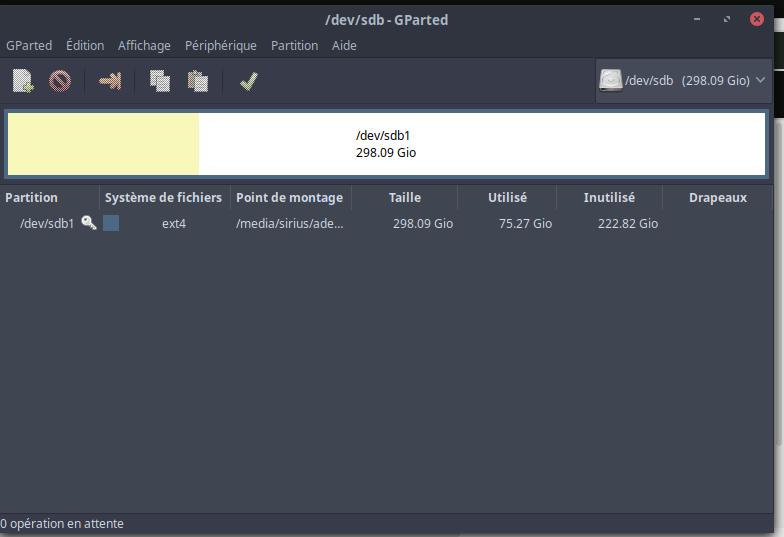This screenshot has height=537, width=784.
Task: Open the Aide menu
Action: click(x=344, y=45)
